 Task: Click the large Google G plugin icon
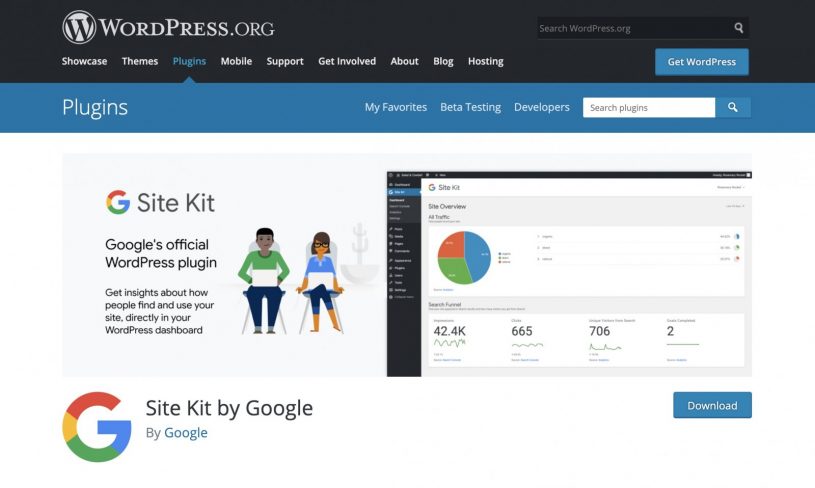point(97,427)
